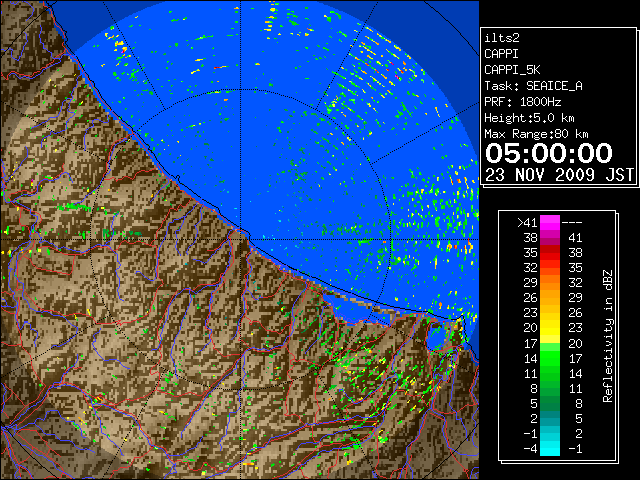Click the '-4' legend value
This screenshot has width=640, height=480.
(530, 449)
